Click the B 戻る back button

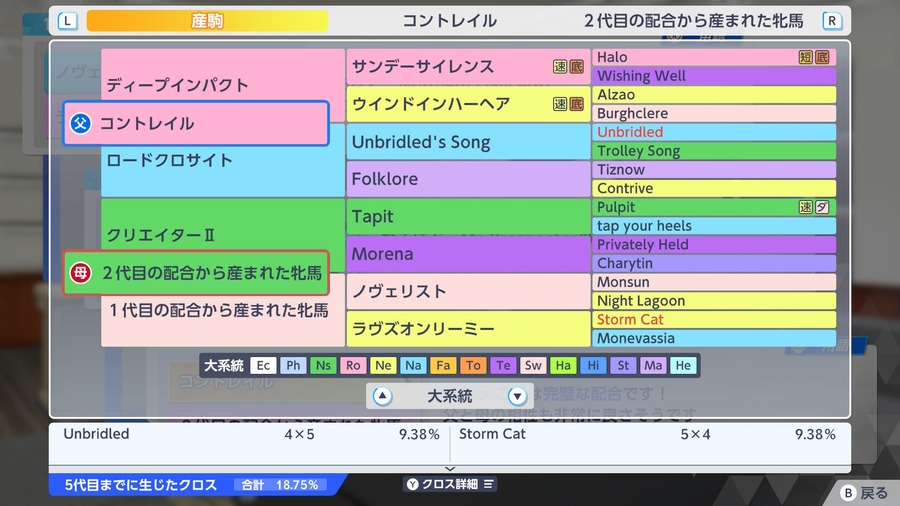[x=864, y=493]
